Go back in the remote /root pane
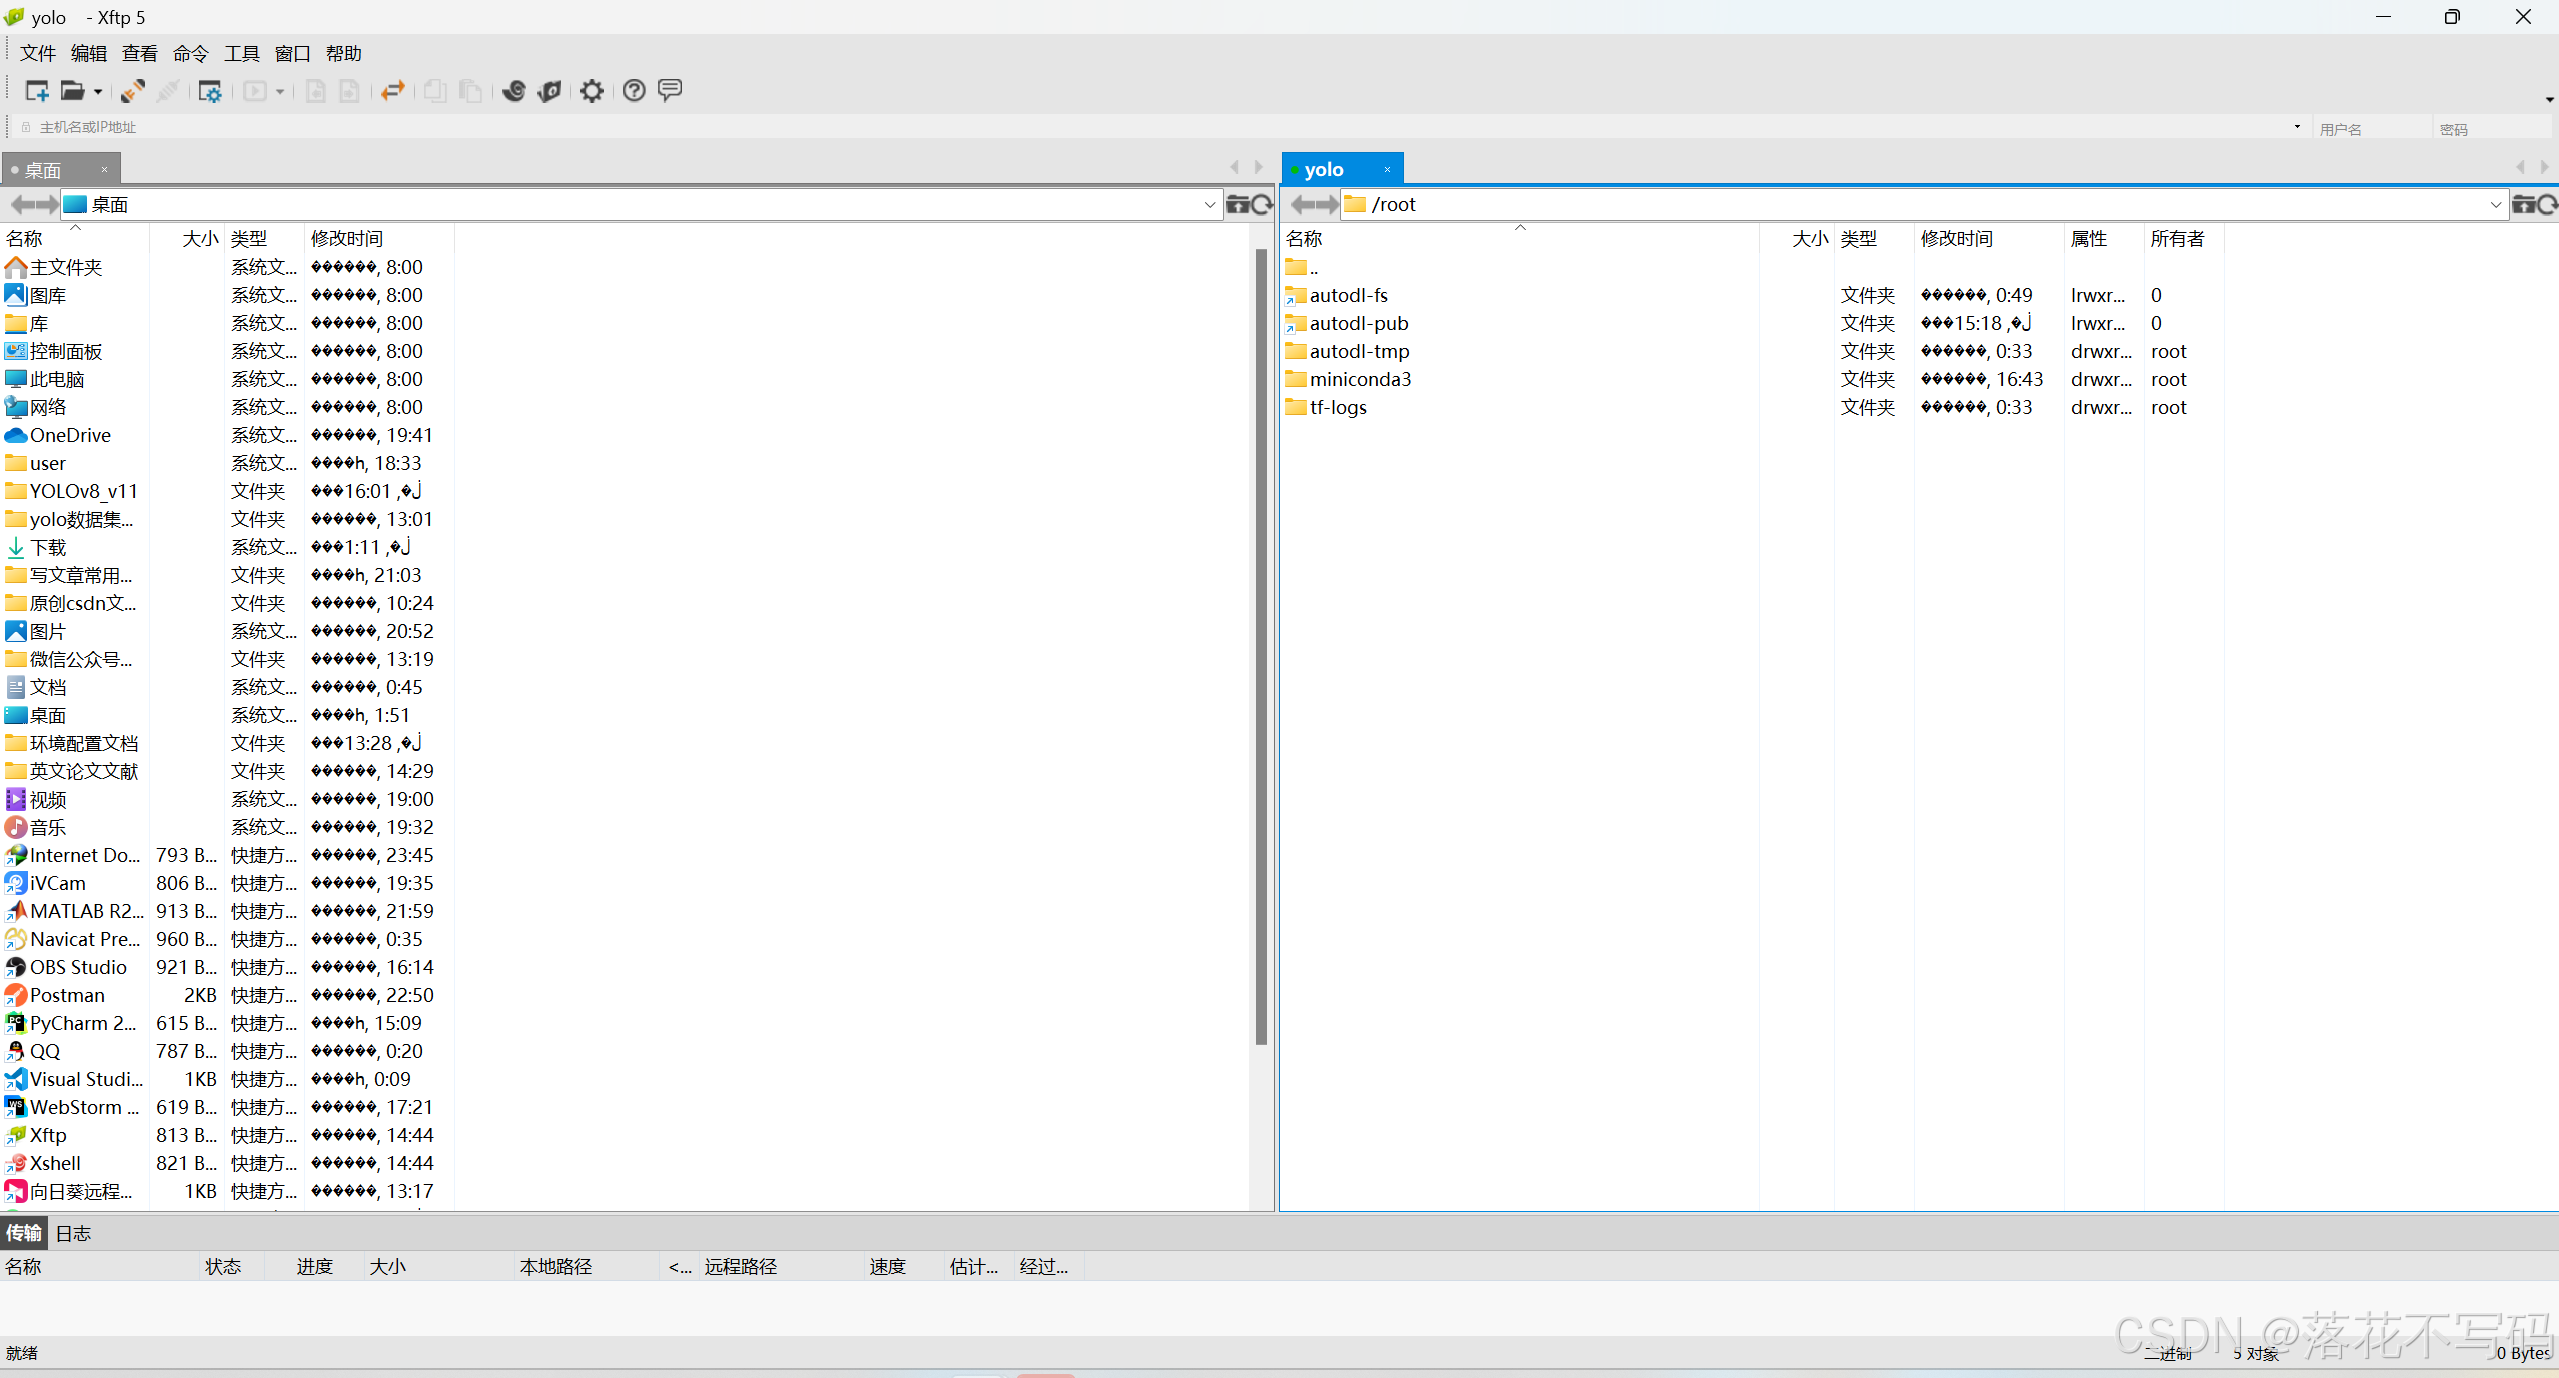The height and width of the screenshot is (1378, 2559). pyautogui.click(x=1302, y=205)
